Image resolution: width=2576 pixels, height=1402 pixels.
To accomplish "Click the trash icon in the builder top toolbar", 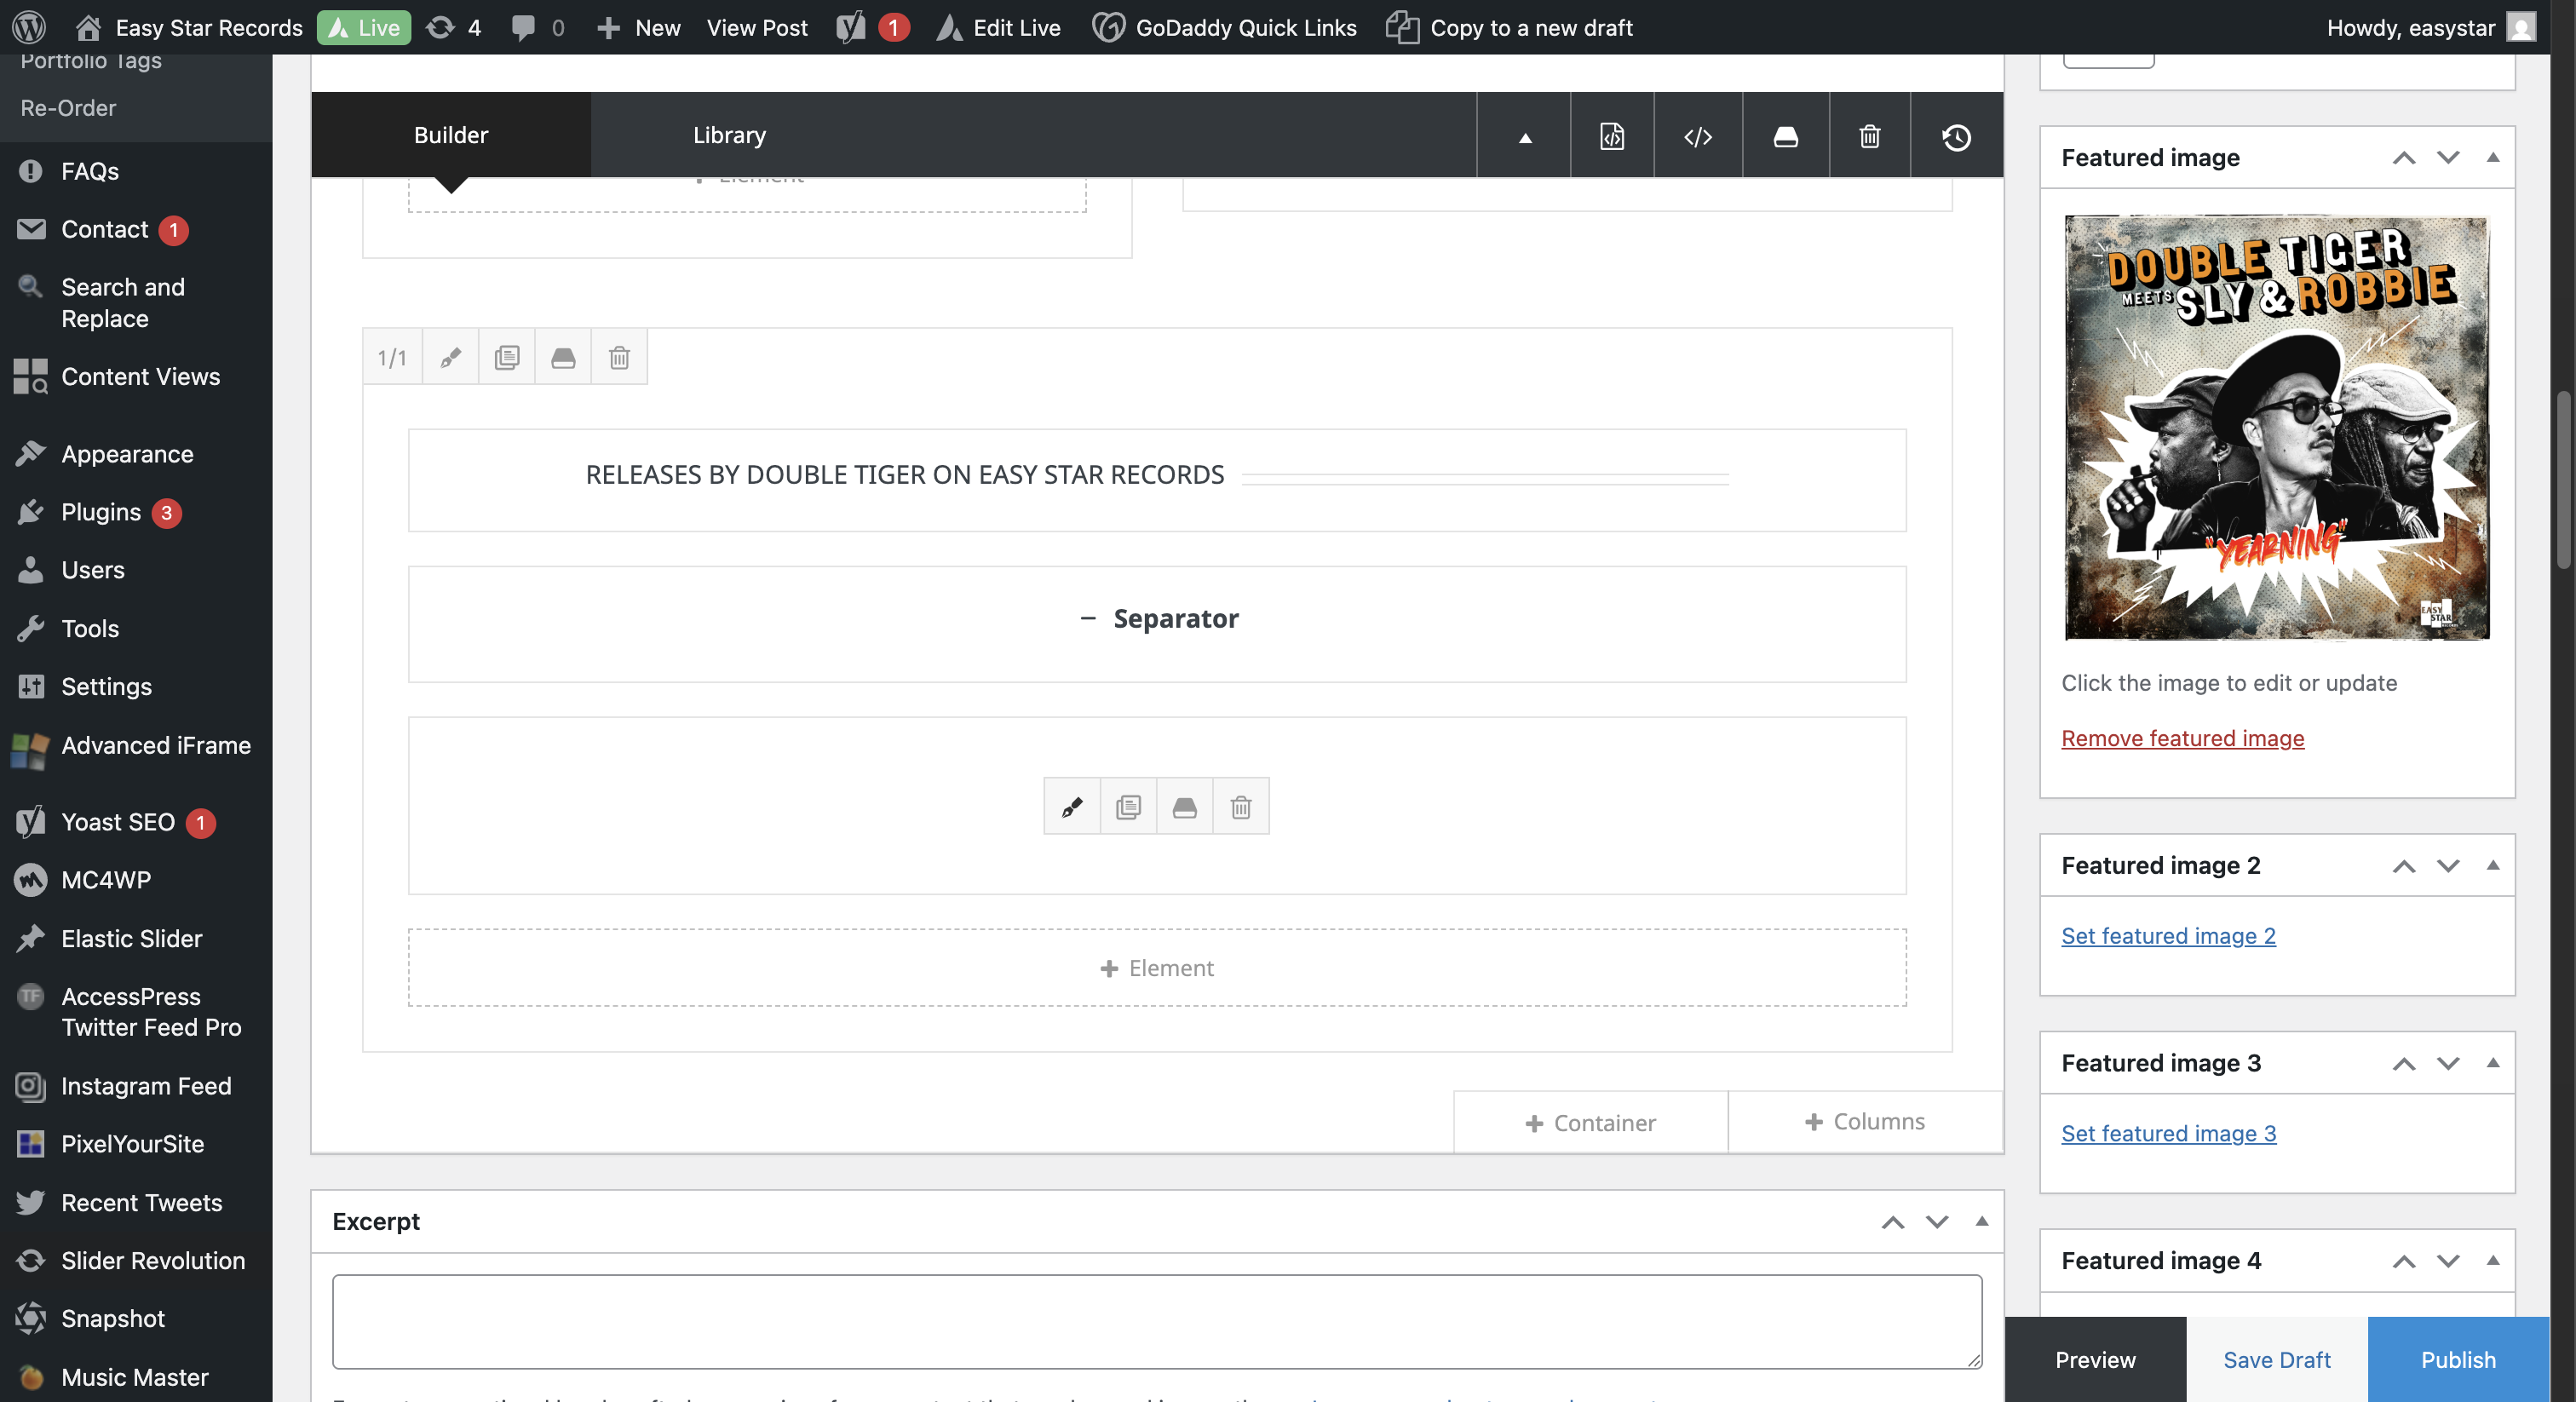I will point(1869,136).
